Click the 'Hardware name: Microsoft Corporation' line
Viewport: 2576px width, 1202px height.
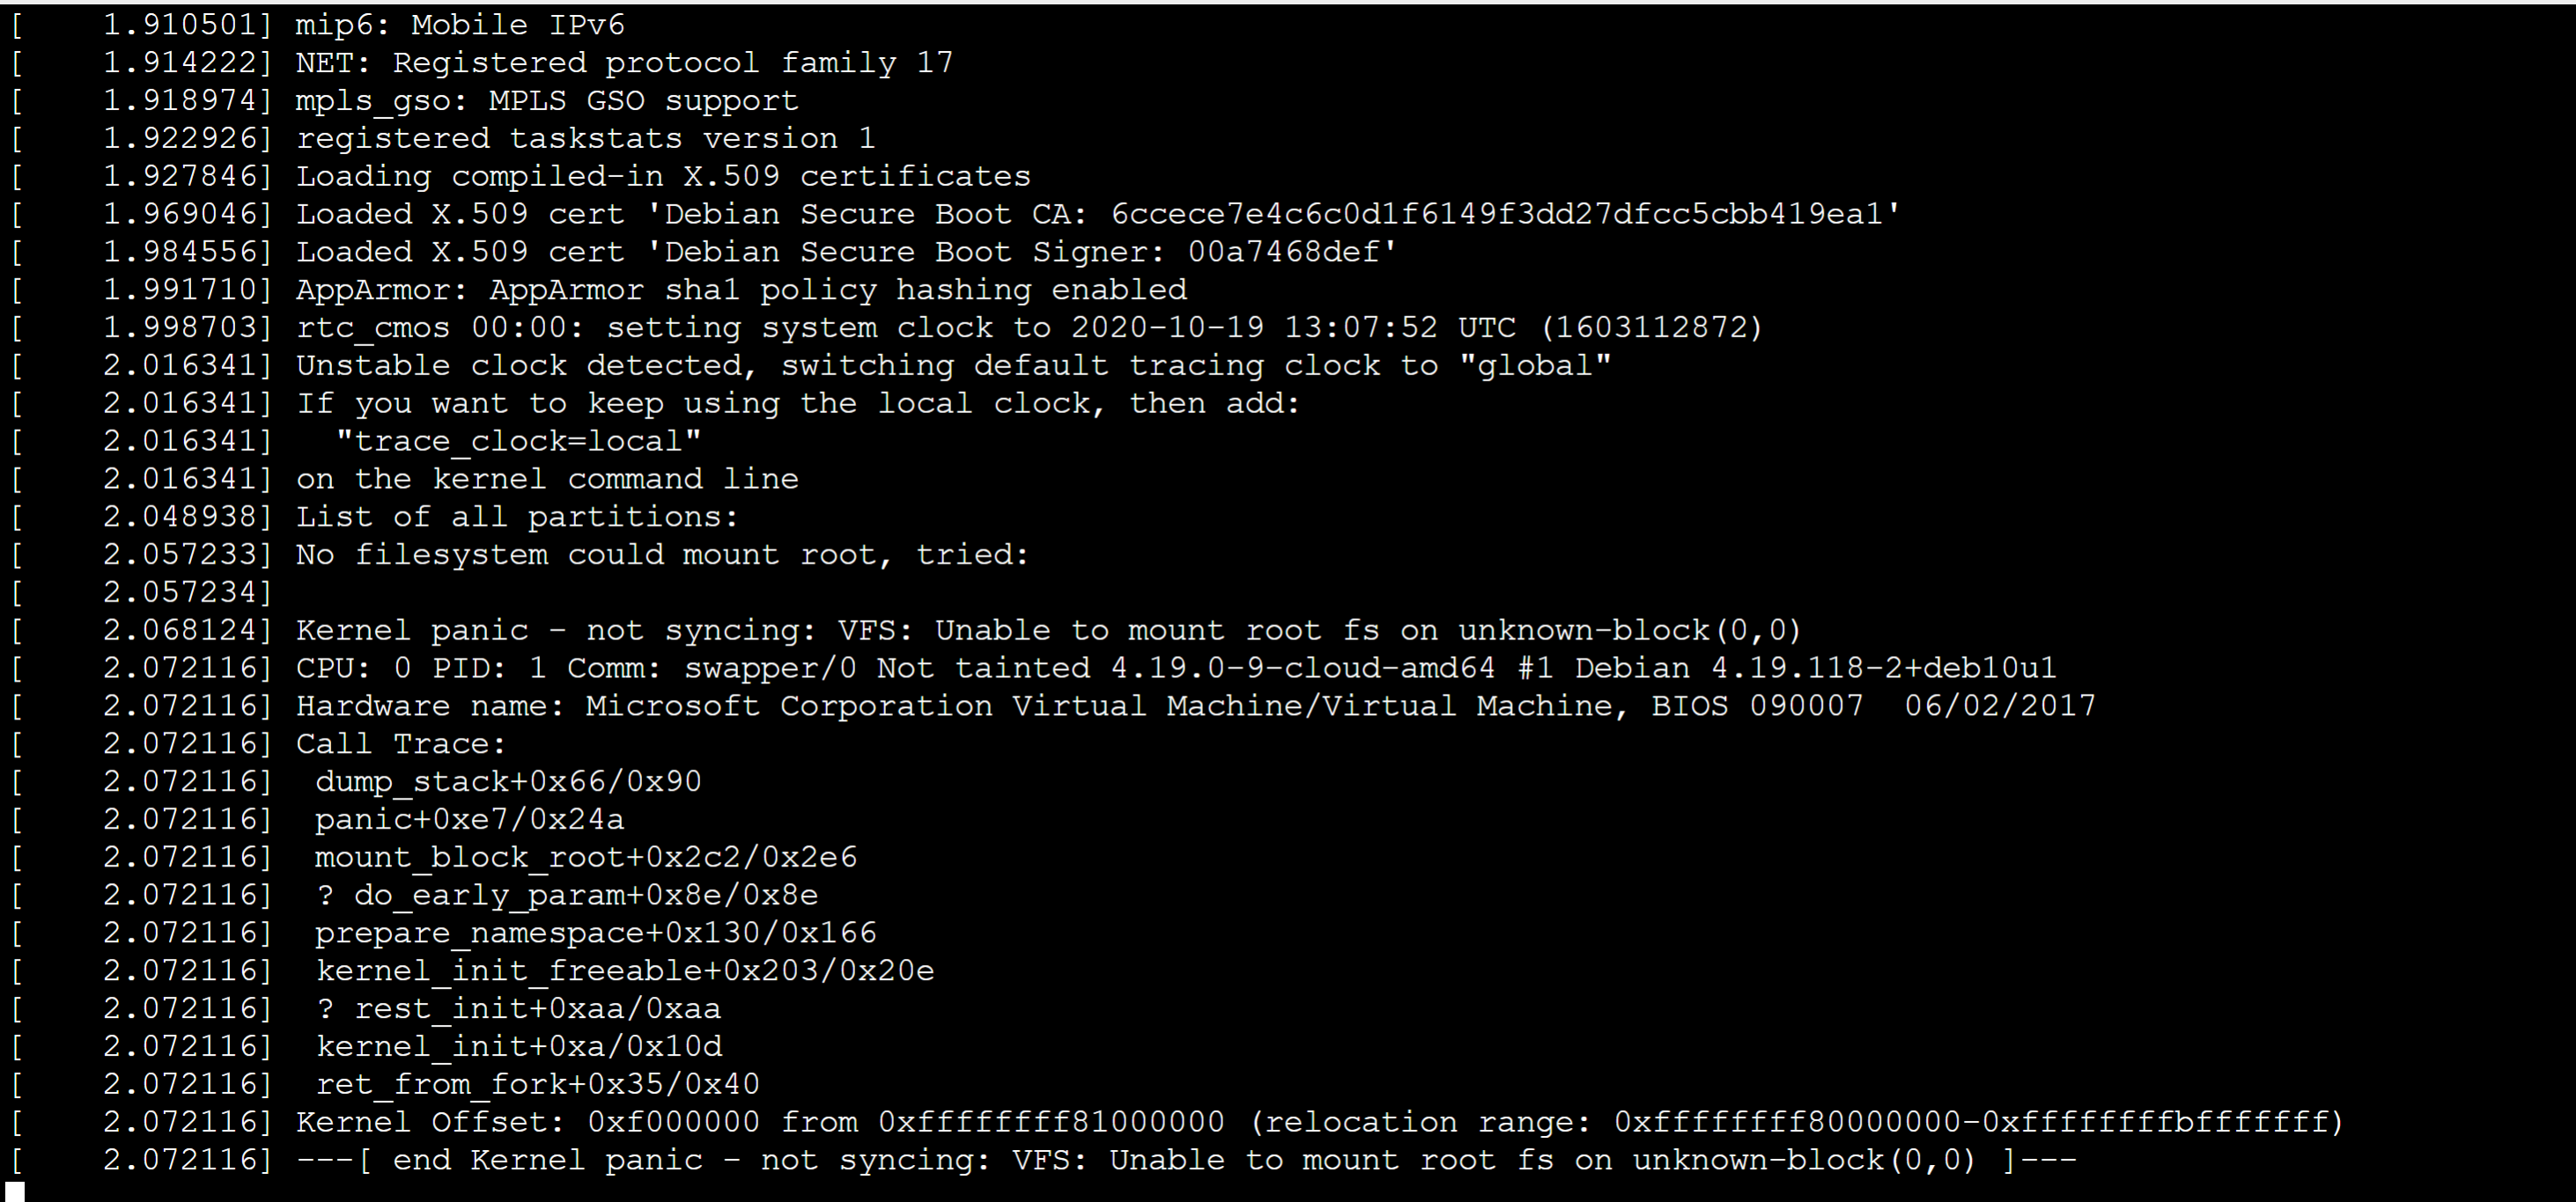tap(1195, 706)
